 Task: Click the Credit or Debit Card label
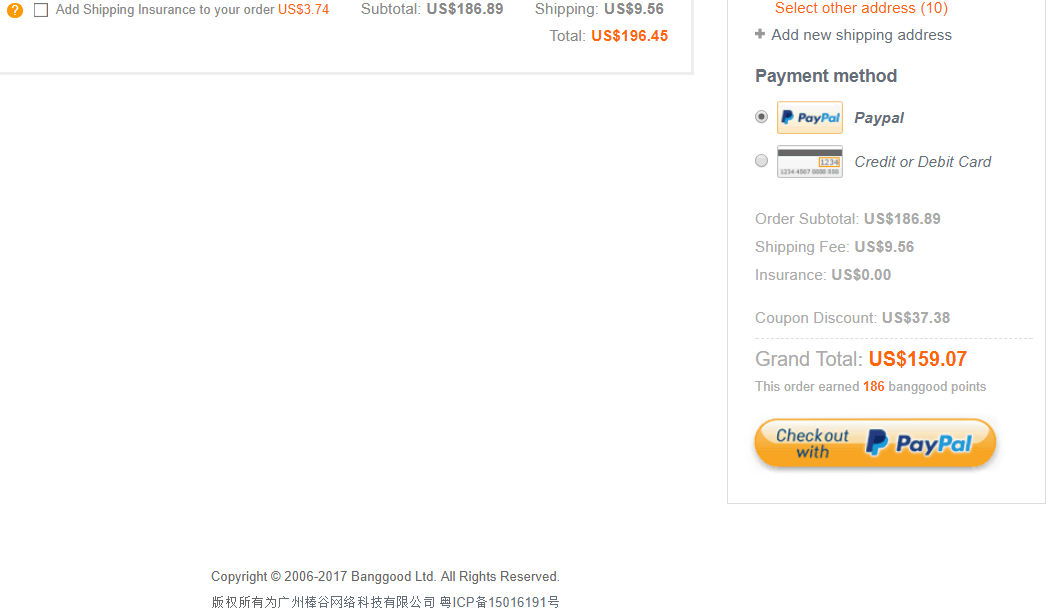(922, 162)
